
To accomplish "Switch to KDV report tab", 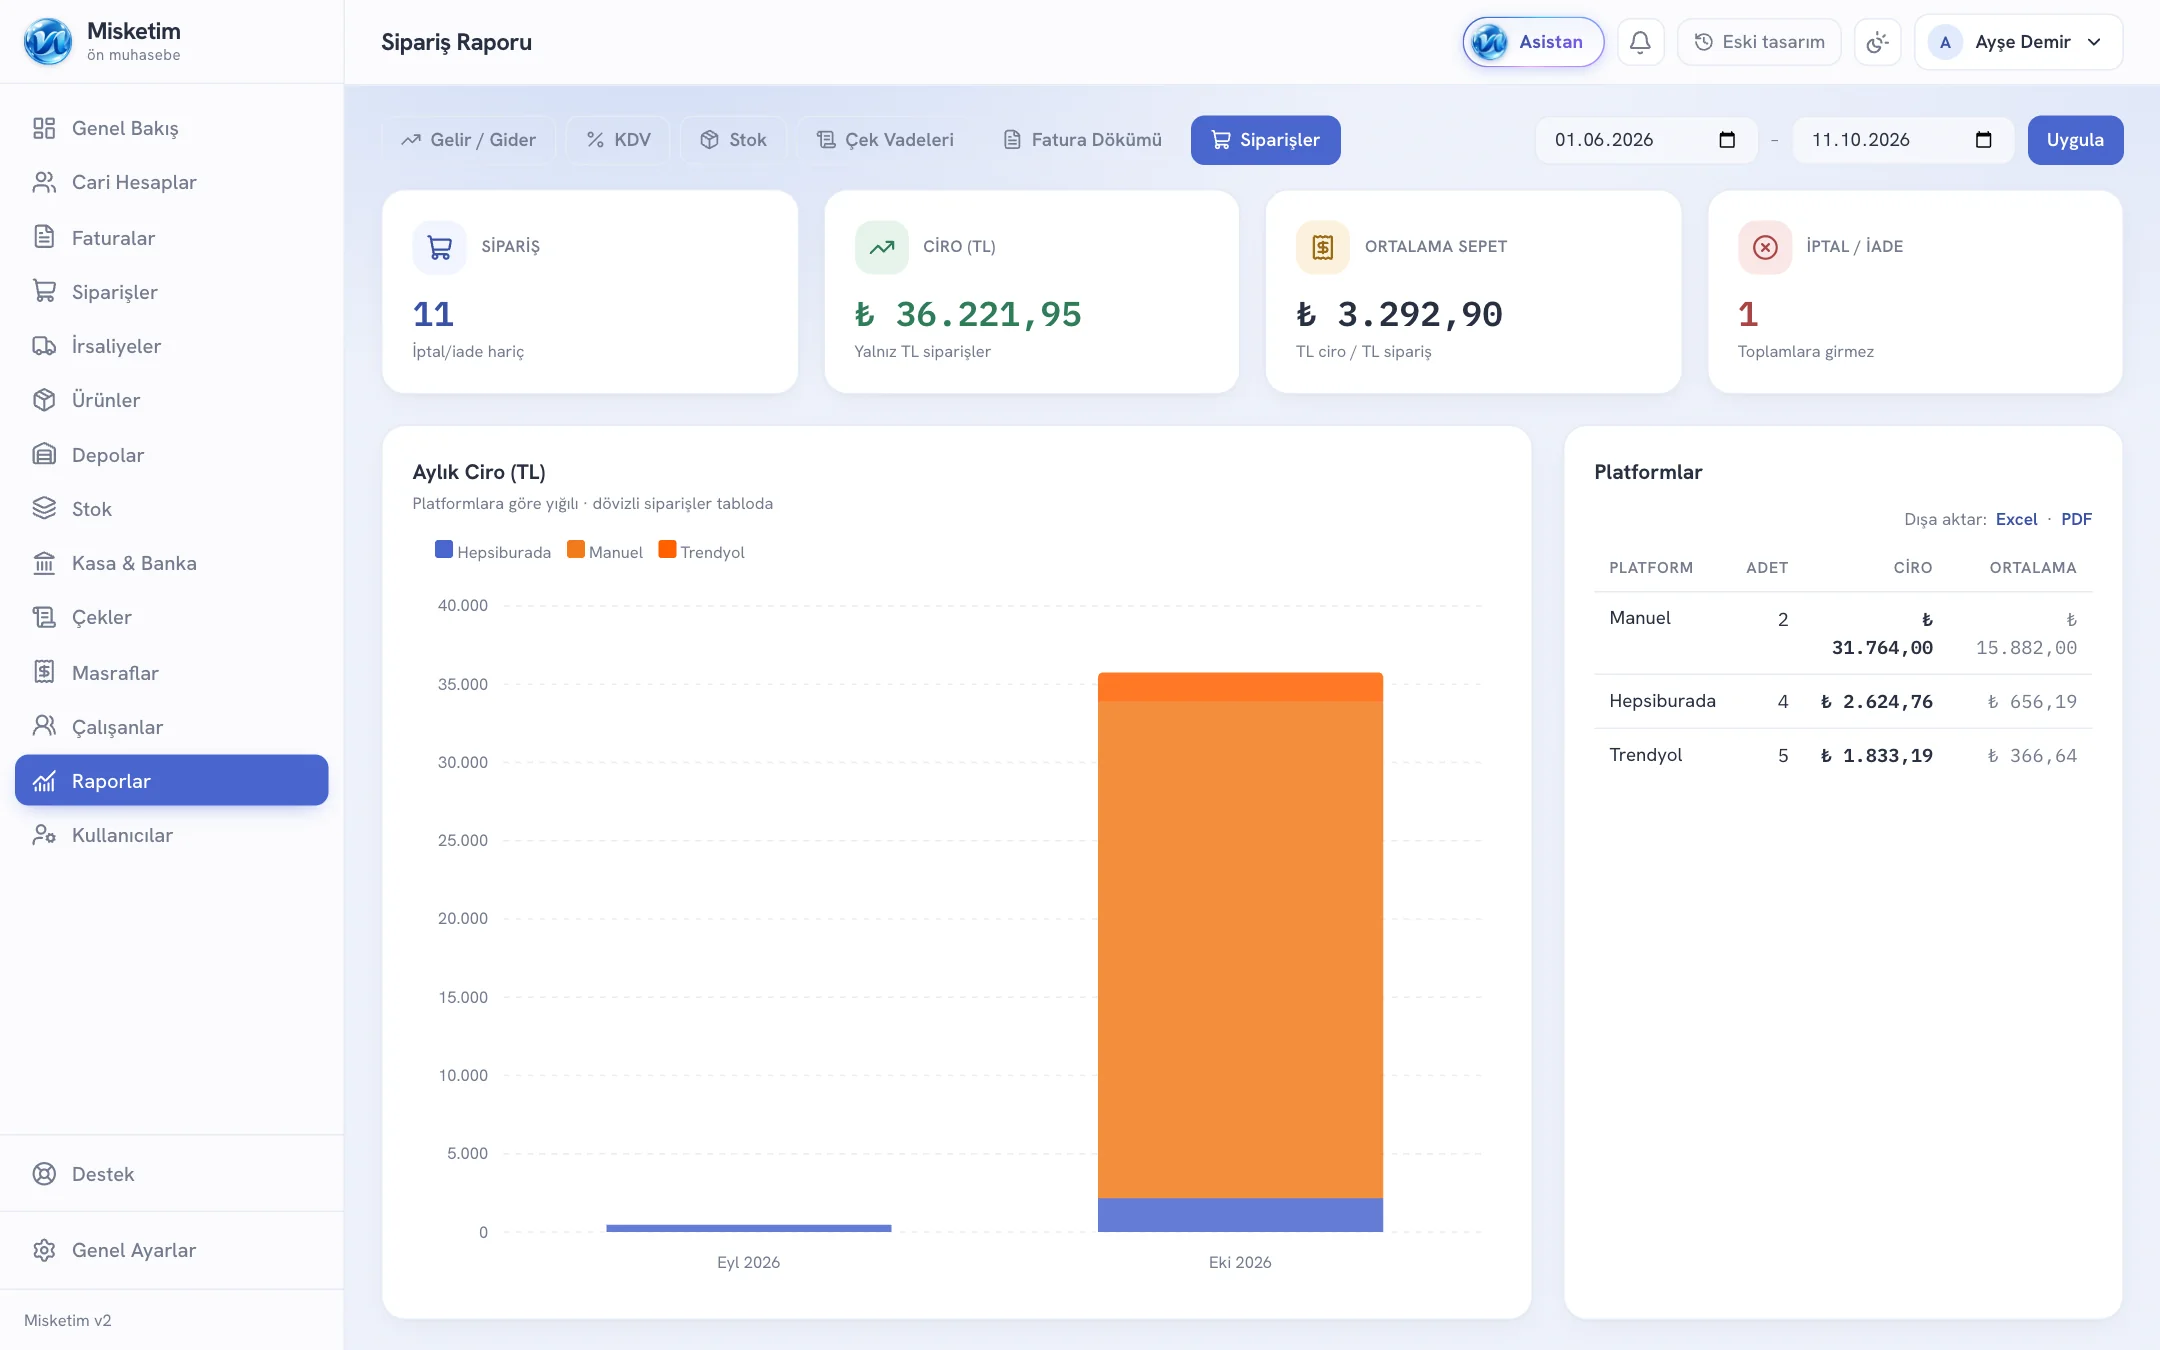I will click(618, 140).
